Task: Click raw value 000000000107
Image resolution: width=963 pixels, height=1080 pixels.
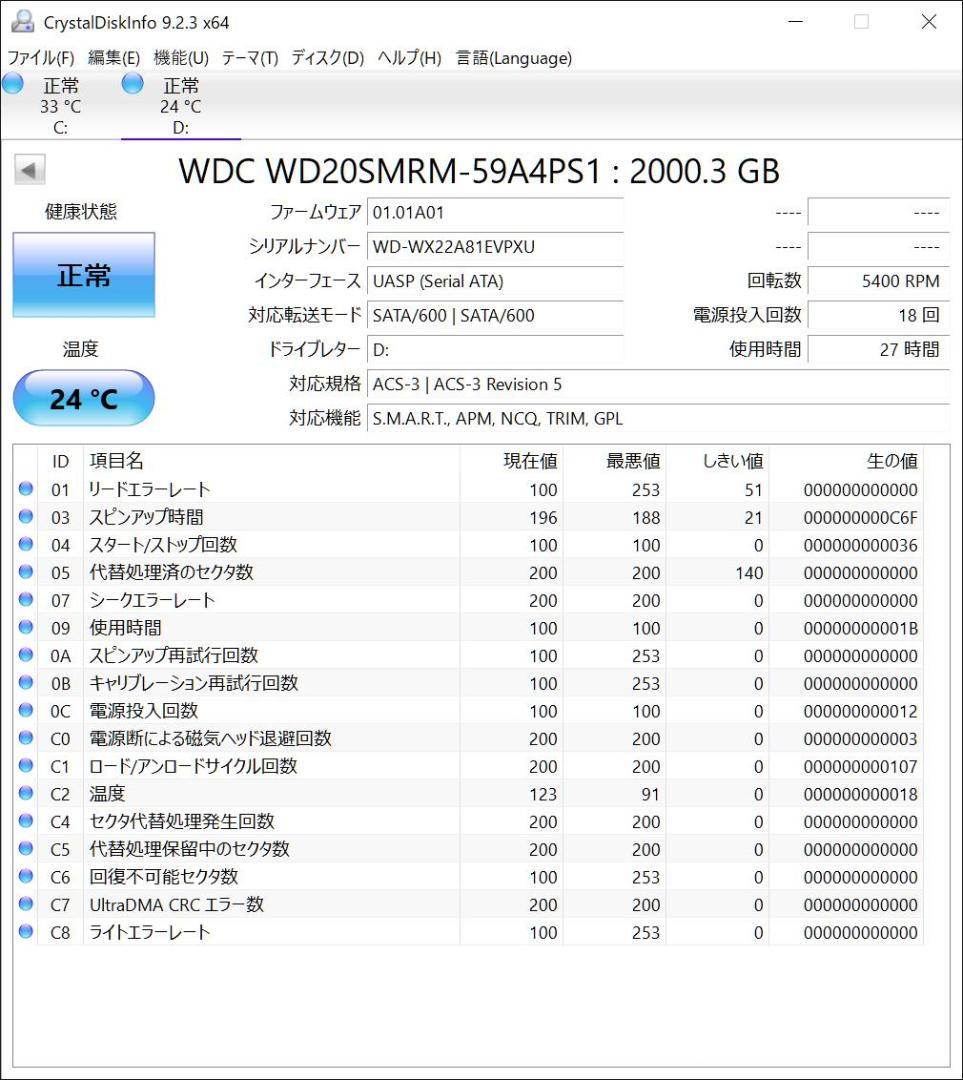Action: coord(860,767)
